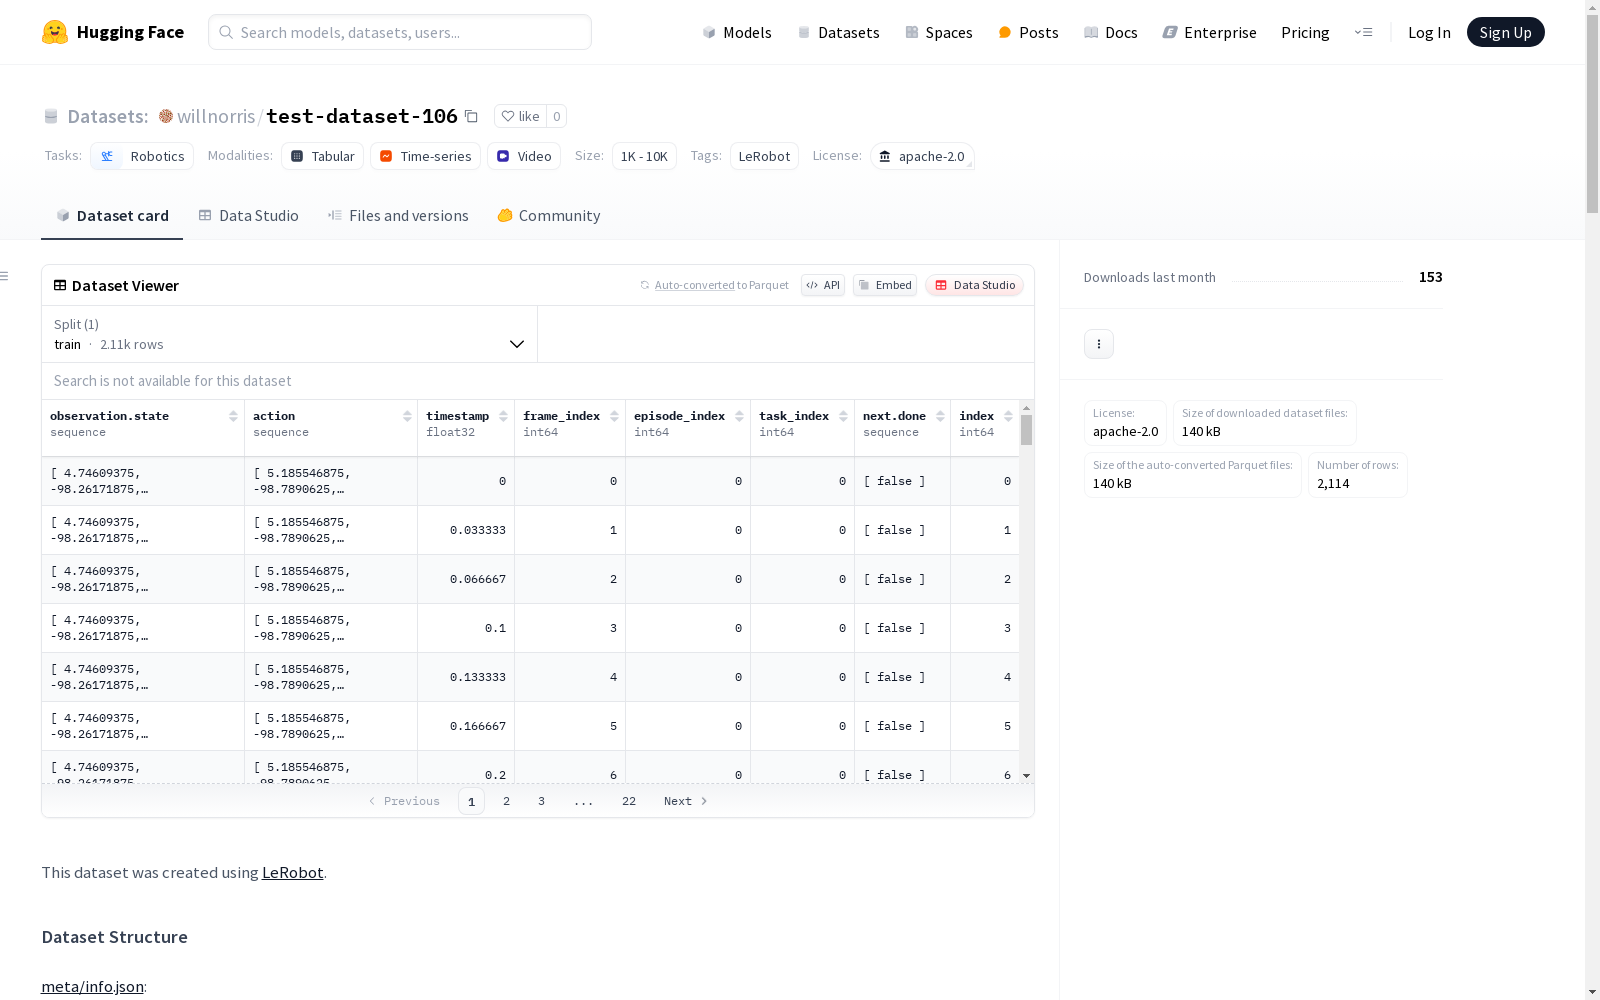
Task: Open Enterprise in the top navigation
Action: (1210, 32)
